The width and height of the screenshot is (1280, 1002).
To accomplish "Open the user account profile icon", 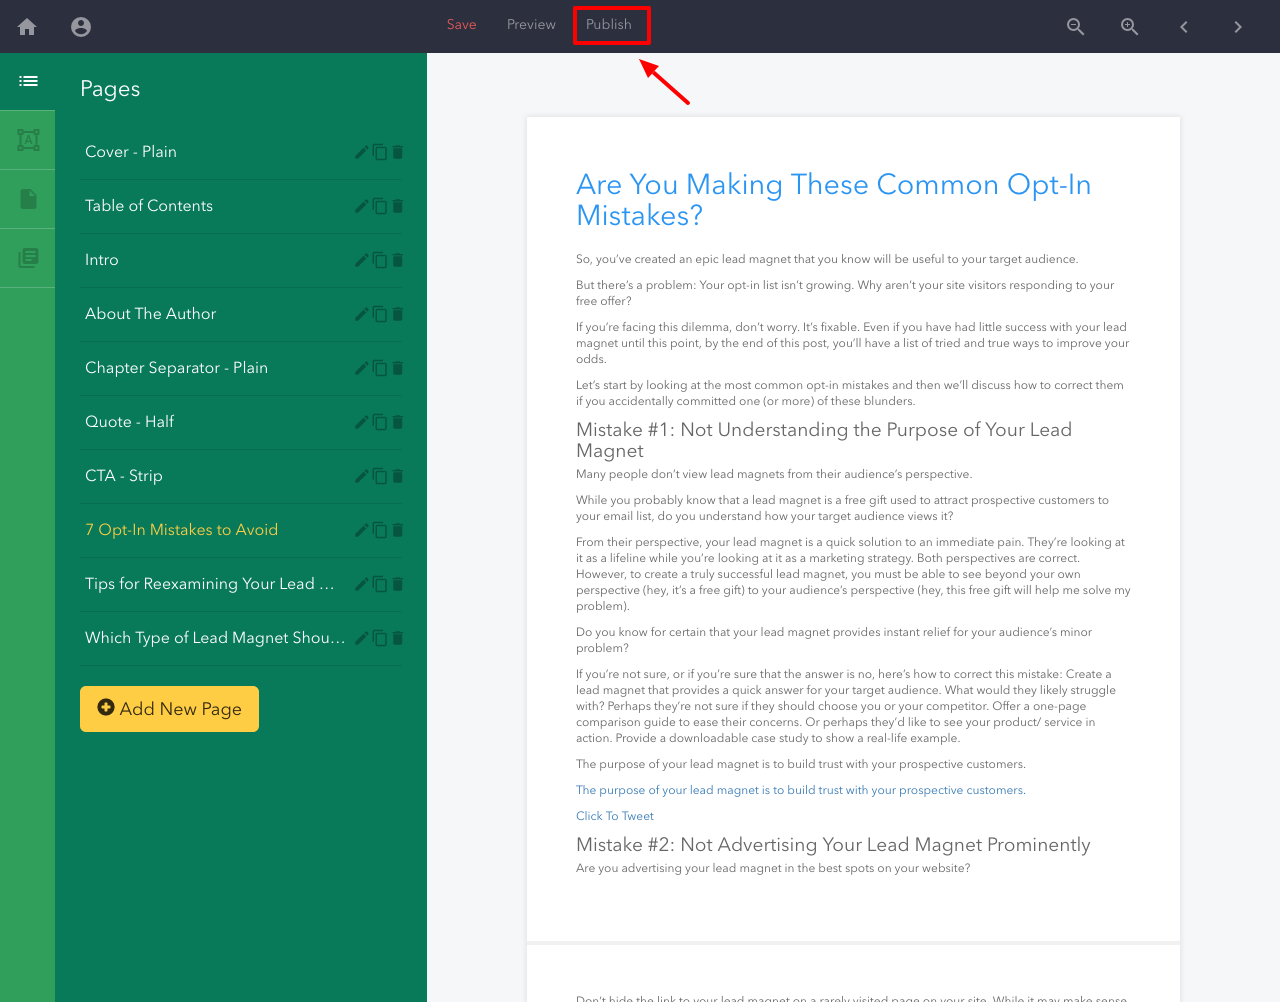I will [81, 27].
